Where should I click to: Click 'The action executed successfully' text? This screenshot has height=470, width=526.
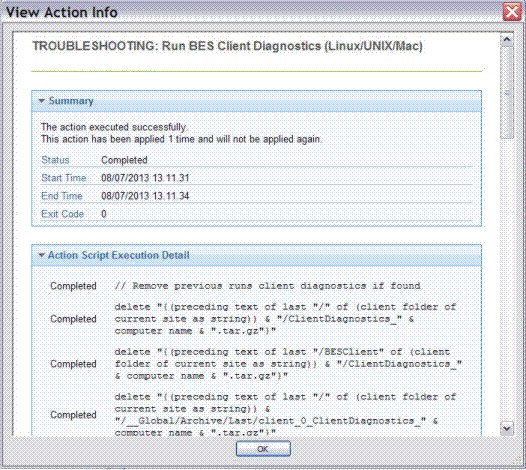114,127
